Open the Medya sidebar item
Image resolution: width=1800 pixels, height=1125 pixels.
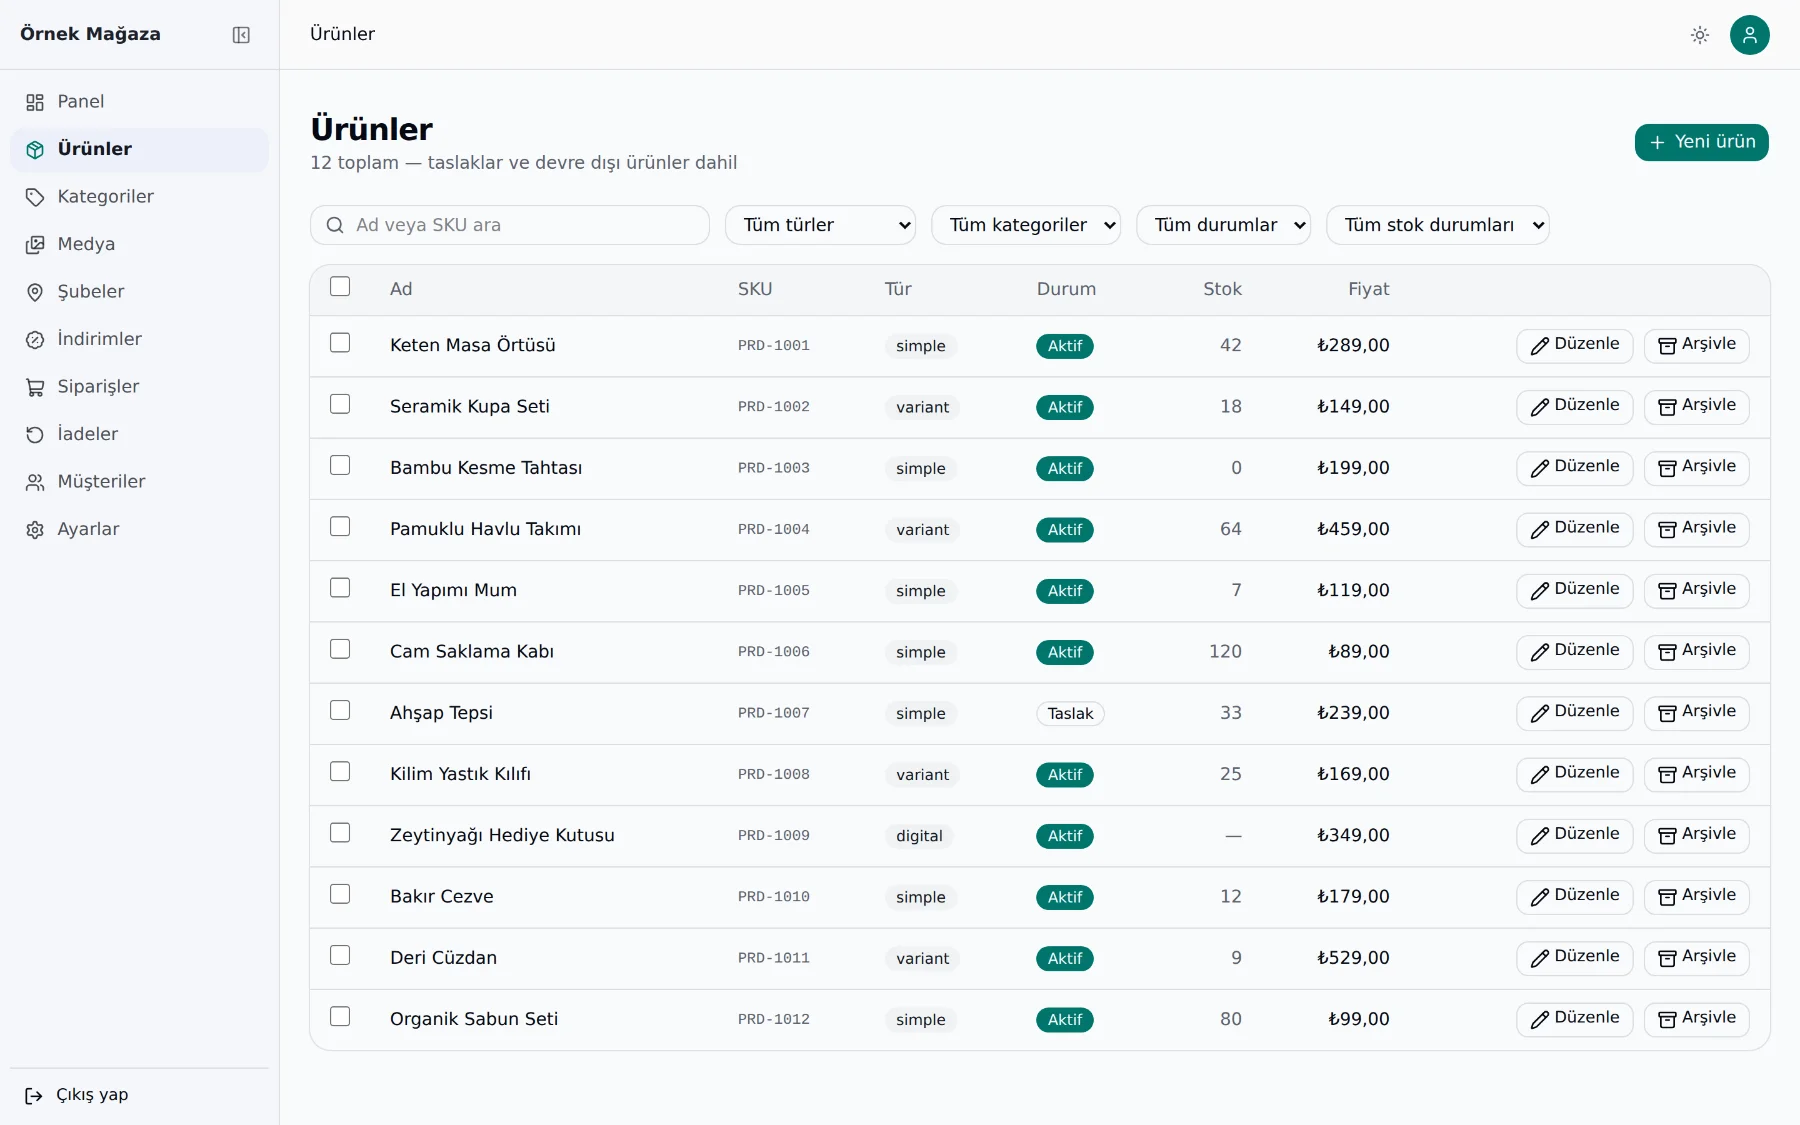(x=139, y=244)
